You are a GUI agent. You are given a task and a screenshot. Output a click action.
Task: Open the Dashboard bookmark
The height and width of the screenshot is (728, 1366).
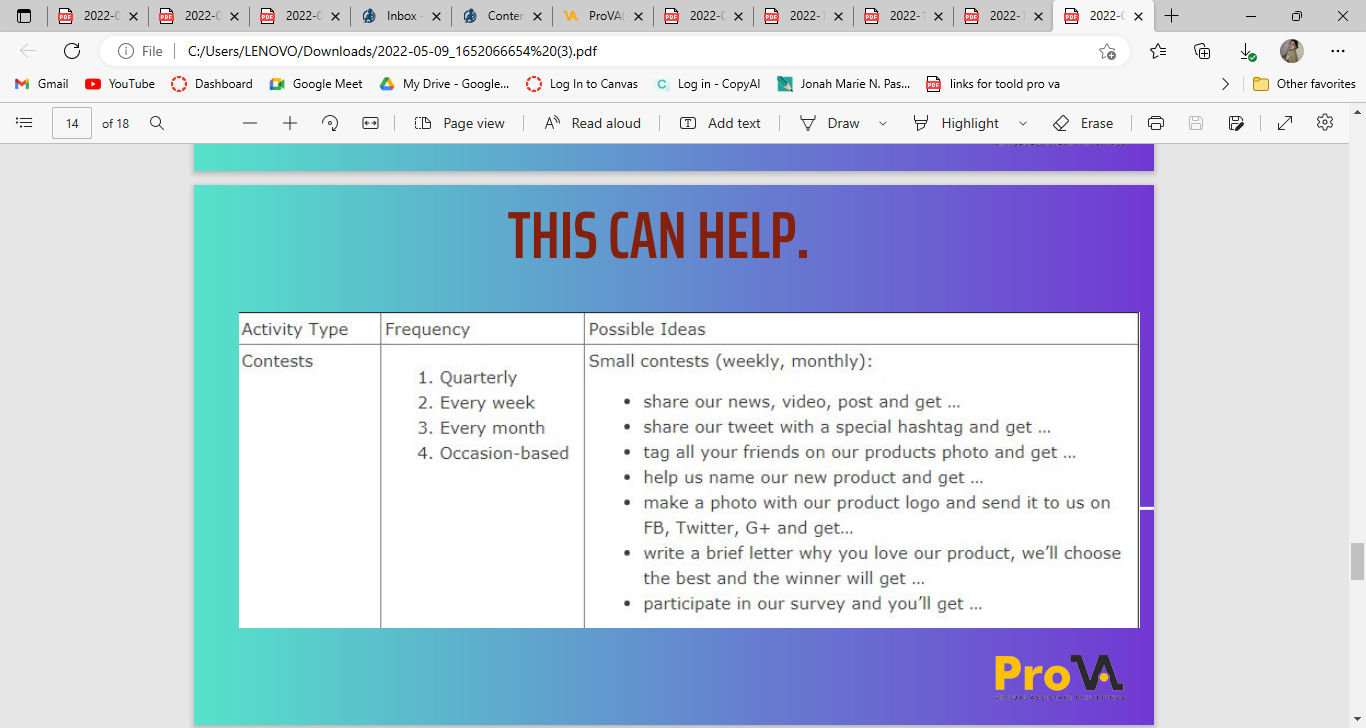[212, 84]
